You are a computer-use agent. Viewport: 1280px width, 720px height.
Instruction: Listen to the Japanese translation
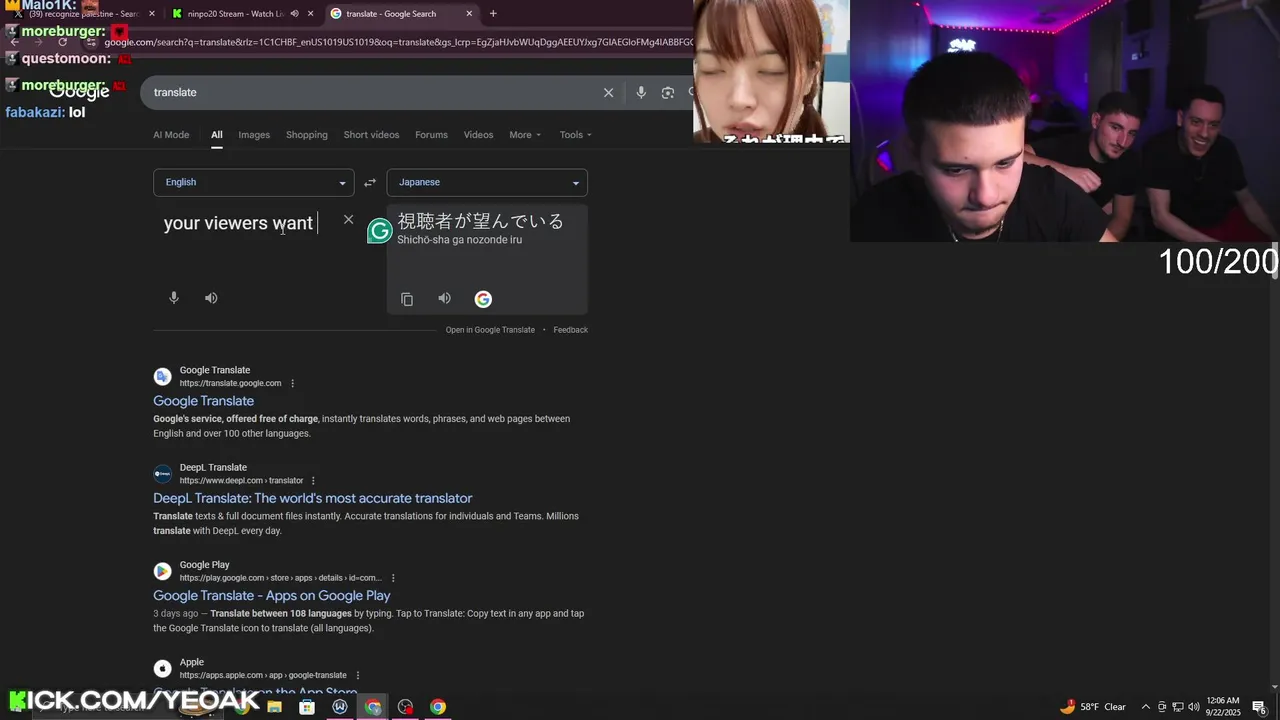pyautogui.click(x=444, y=298)
